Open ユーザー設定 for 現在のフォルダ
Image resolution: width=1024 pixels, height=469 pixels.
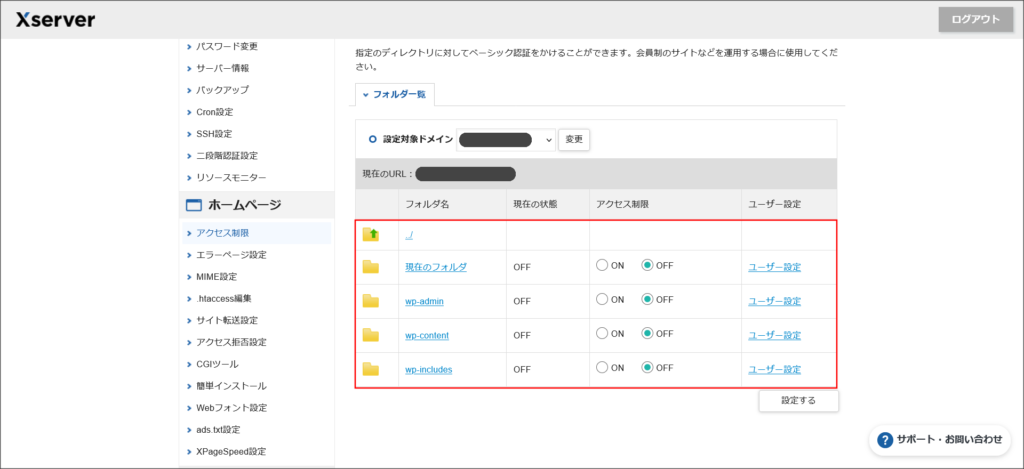point(775,267)
